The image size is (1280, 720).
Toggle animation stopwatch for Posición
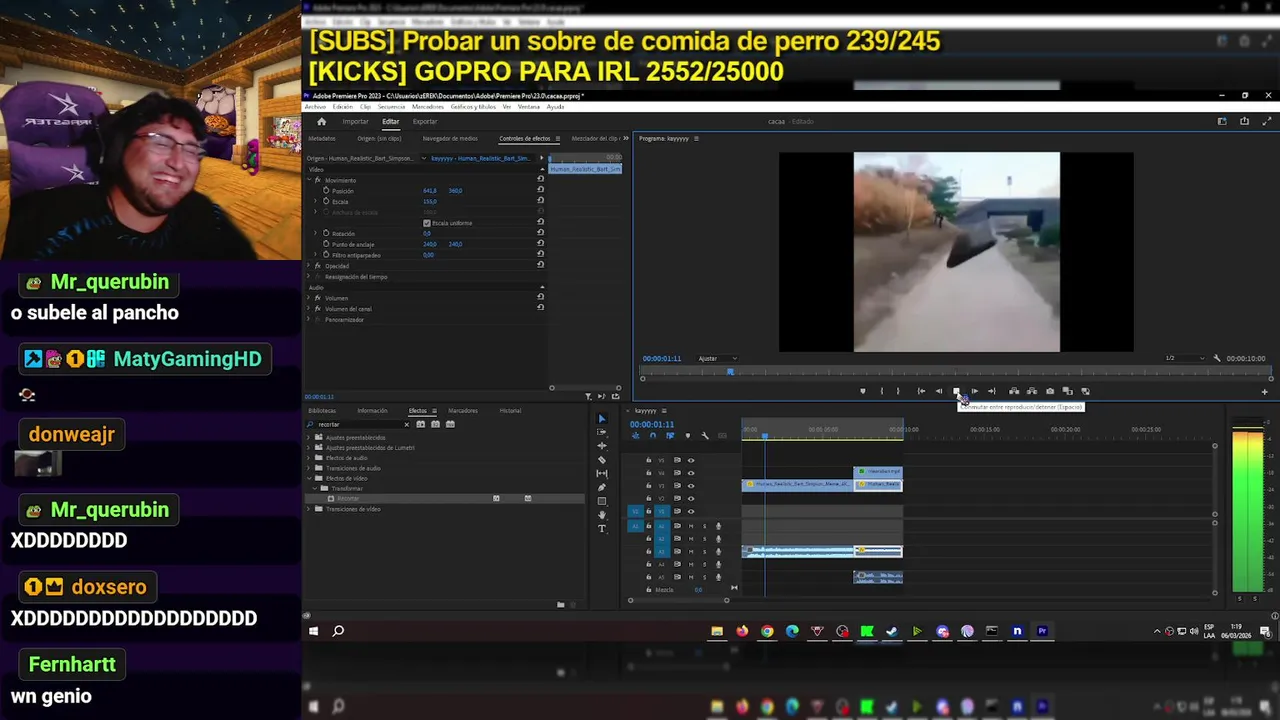(326, 190)
